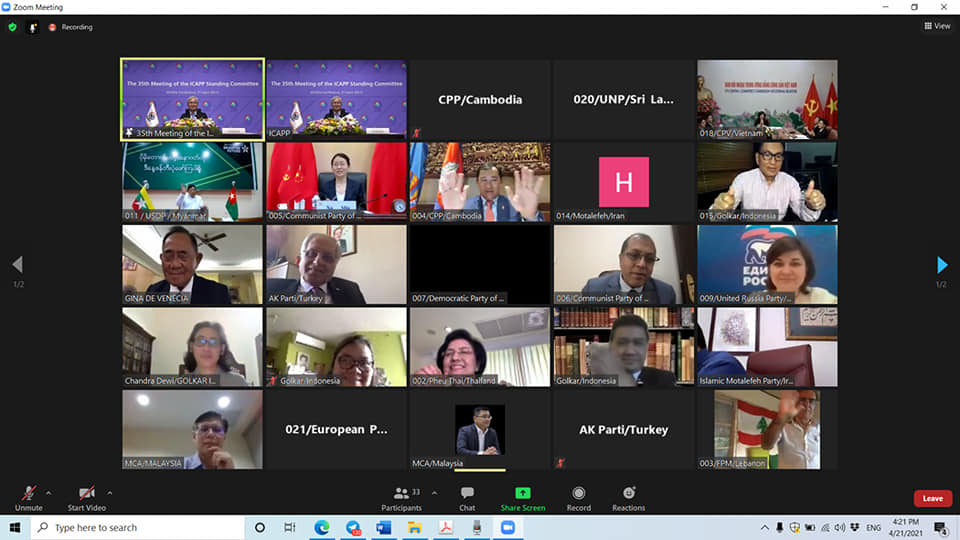Open Adobe Acrobat from taskbar
This screenshot has height=540, width=960.
pos(446,527)
